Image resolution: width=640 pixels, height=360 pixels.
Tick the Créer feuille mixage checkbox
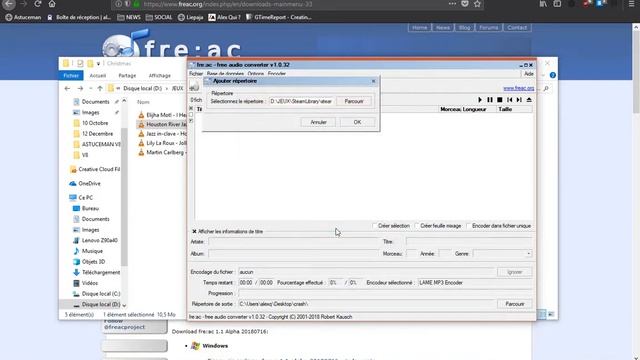coord(417,226)
